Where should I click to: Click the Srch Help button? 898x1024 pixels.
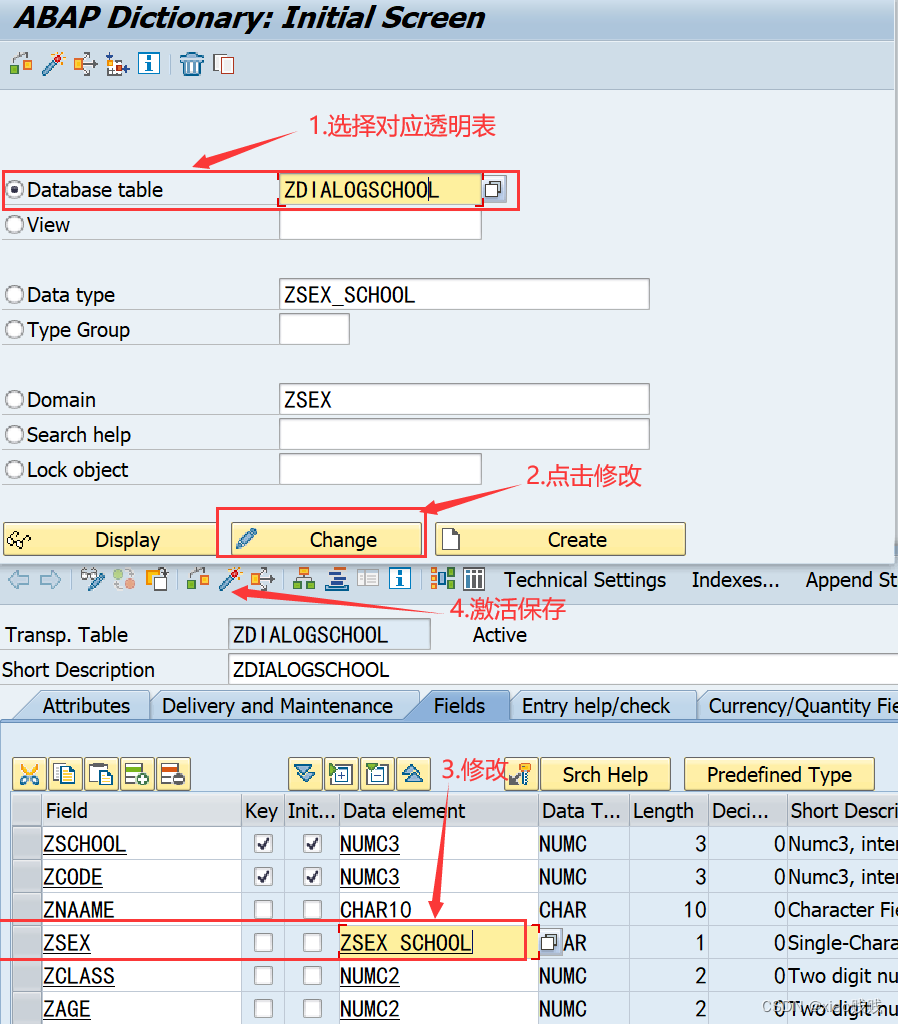tap(605, 774)
